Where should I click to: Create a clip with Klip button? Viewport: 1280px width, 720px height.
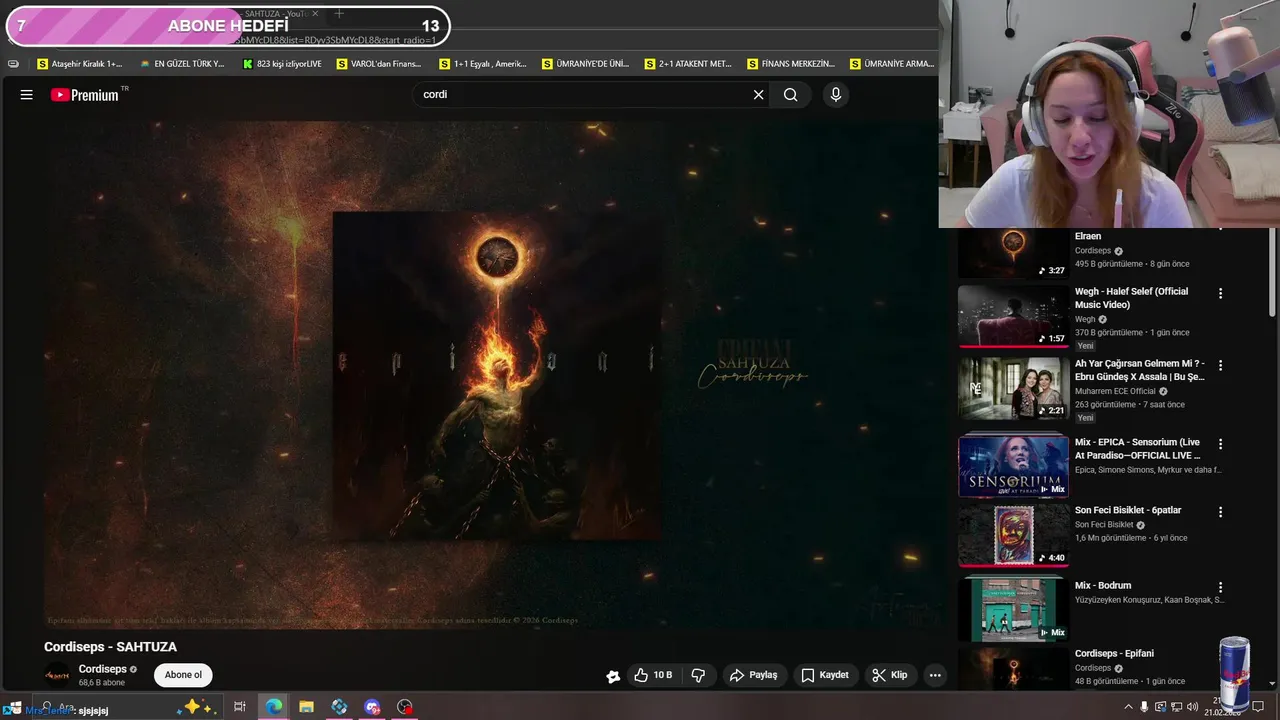click(889, 675)
